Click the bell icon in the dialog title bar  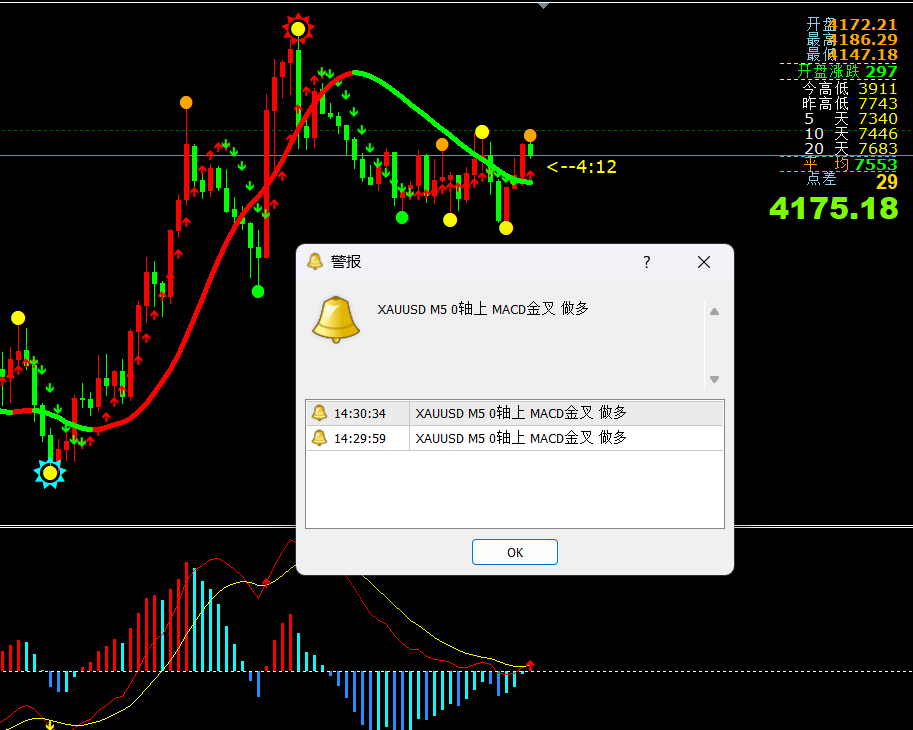click(315, 261)
